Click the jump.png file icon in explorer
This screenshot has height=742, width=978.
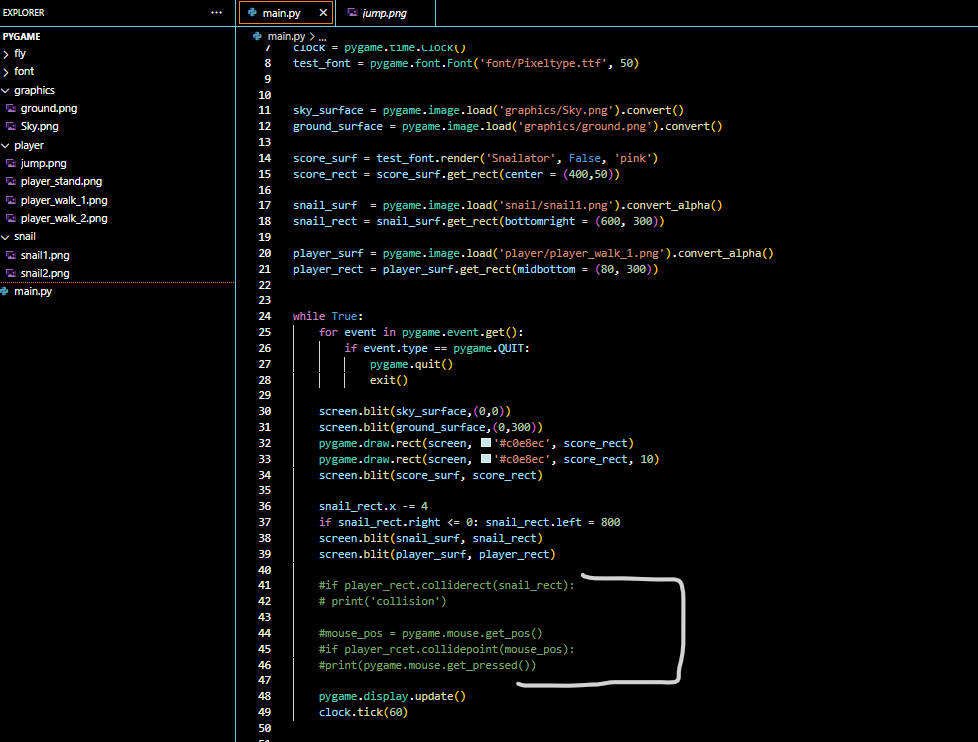pos(11,163)
